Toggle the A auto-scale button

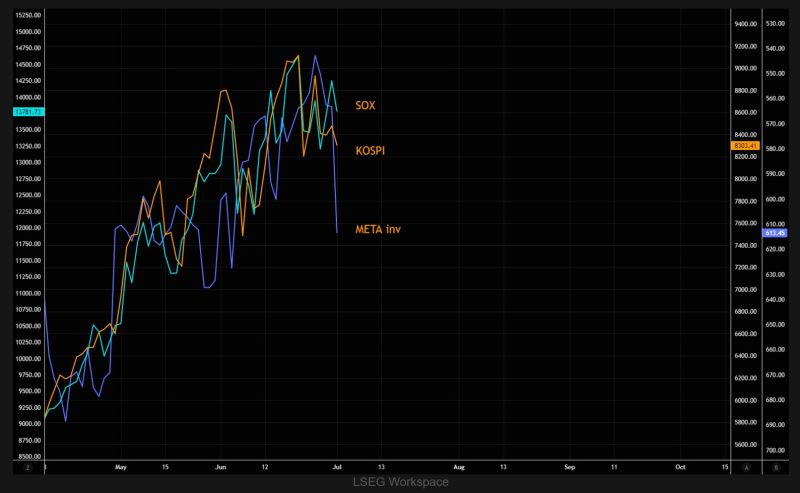point(746,467)
